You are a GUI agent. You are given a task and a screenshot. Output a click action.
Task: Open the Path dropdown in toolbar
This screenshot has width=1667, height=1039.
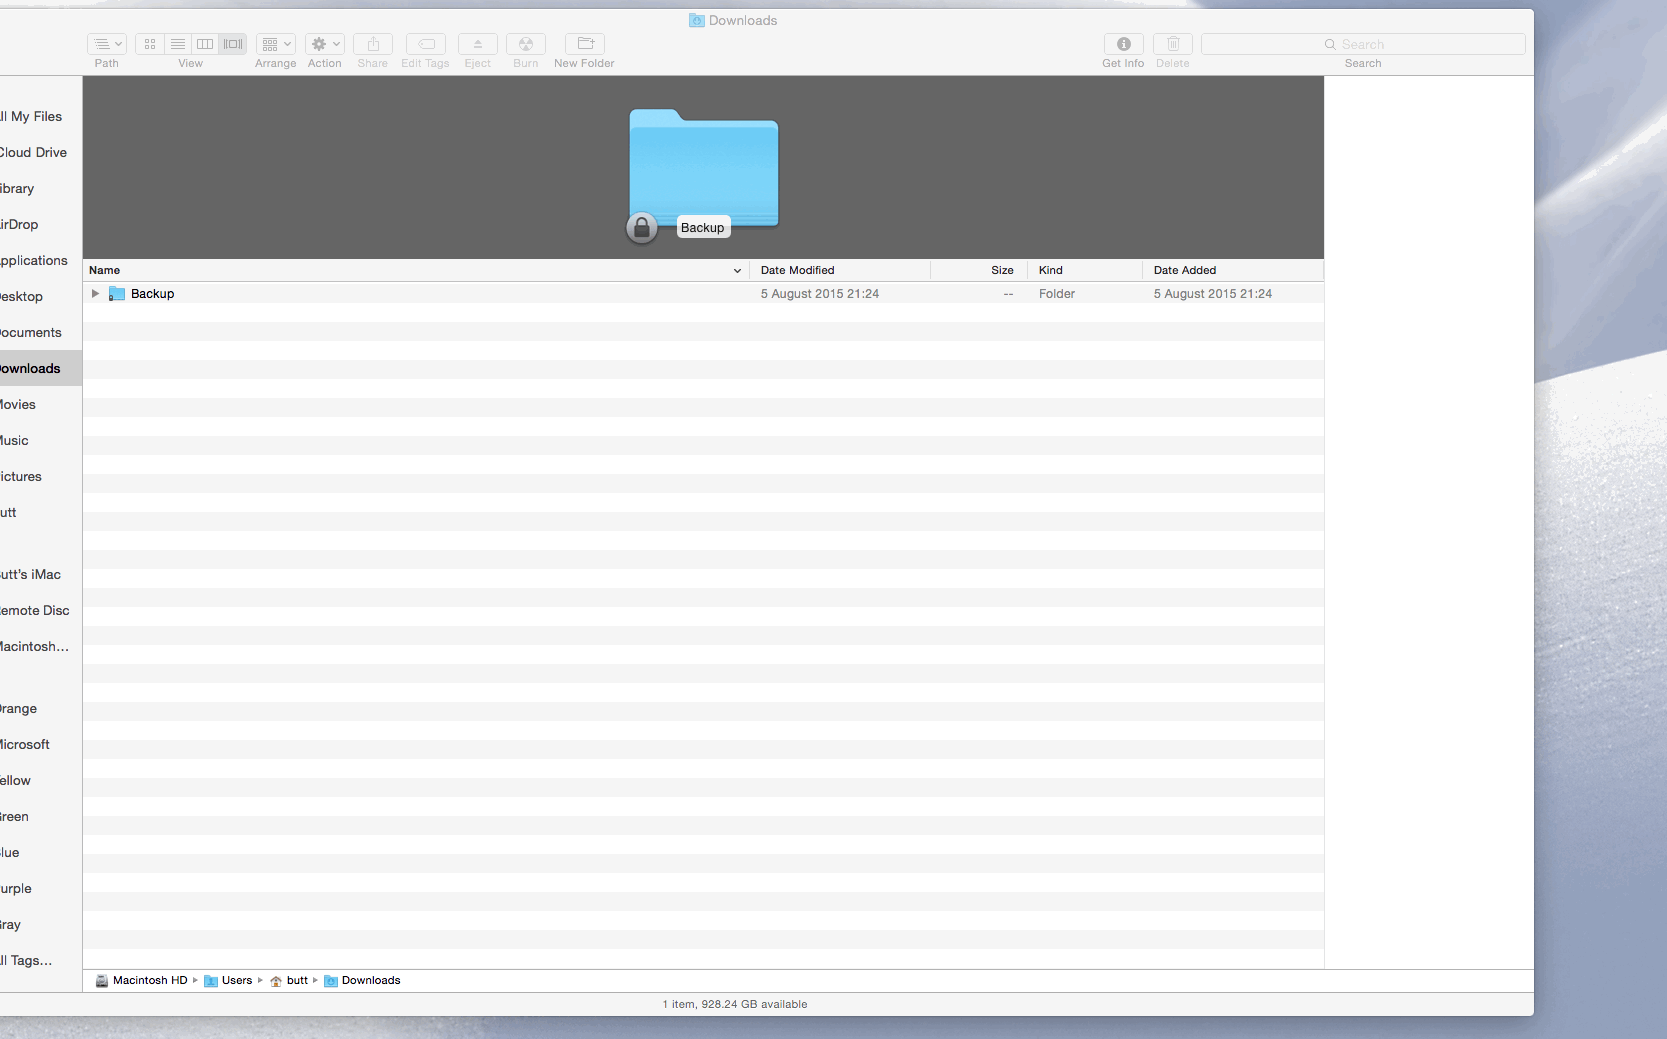point(106,44)
